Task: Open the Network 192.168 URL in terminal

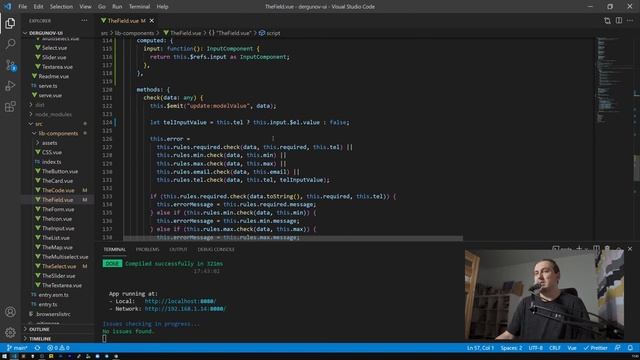Action: click(x=185, y=309)
